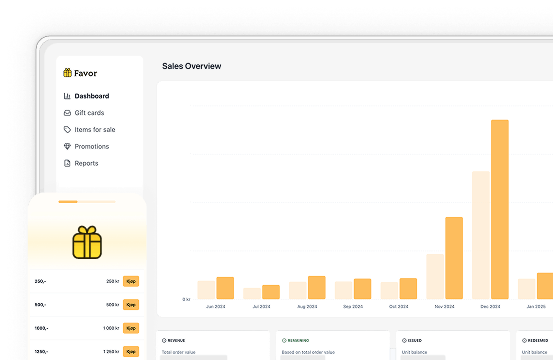Click the Jul 2024 axis label

261,306
